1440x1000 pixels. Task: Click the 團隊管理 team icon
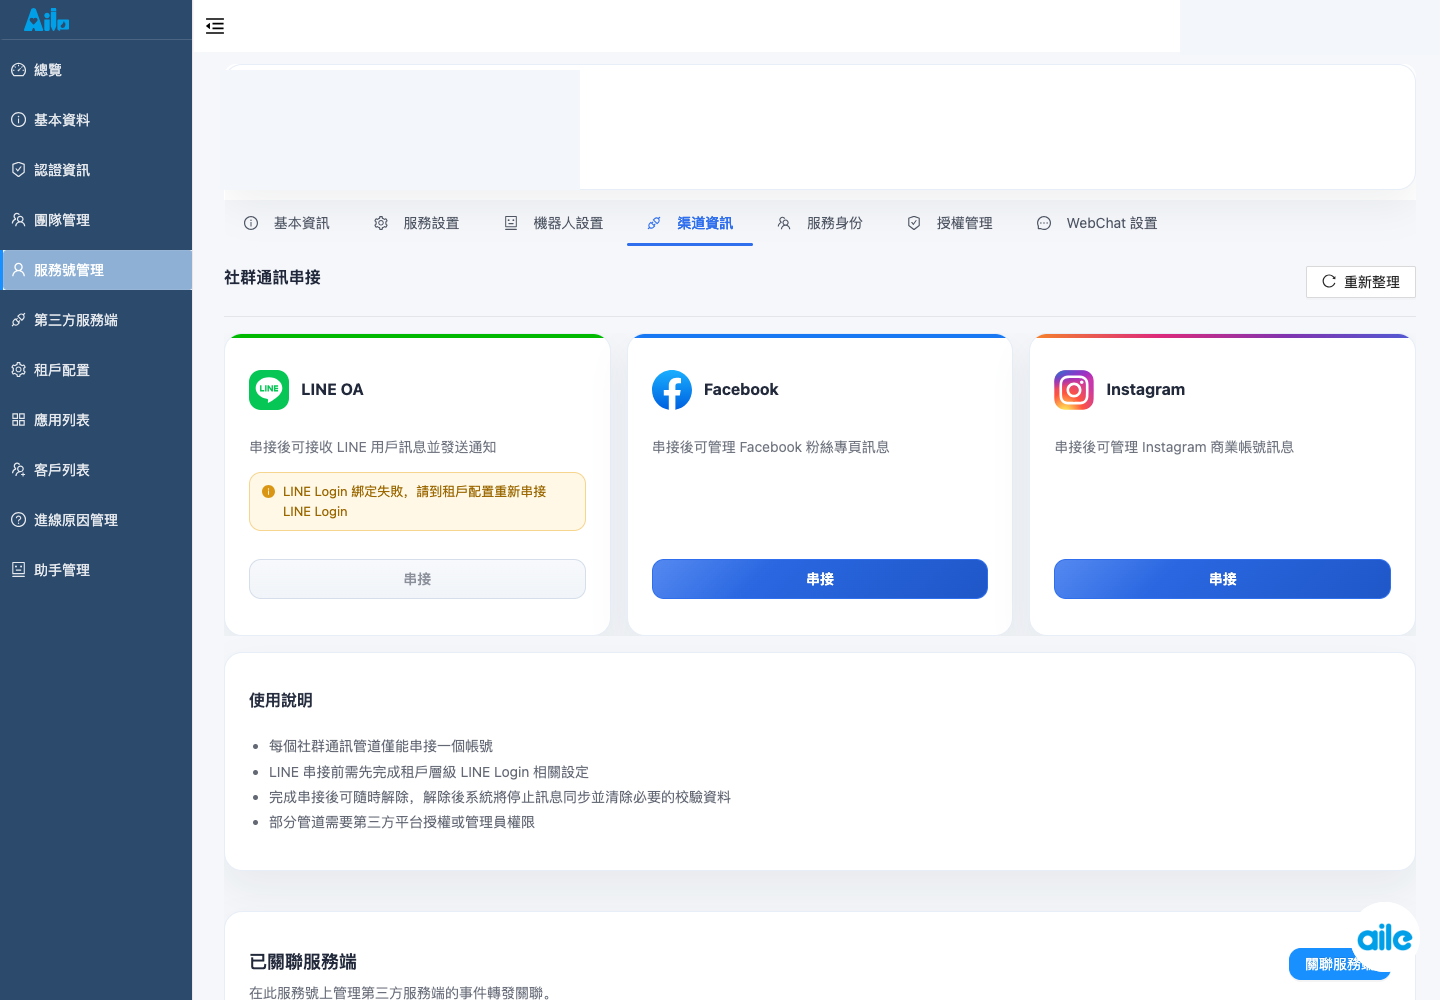tap(18, 220)
